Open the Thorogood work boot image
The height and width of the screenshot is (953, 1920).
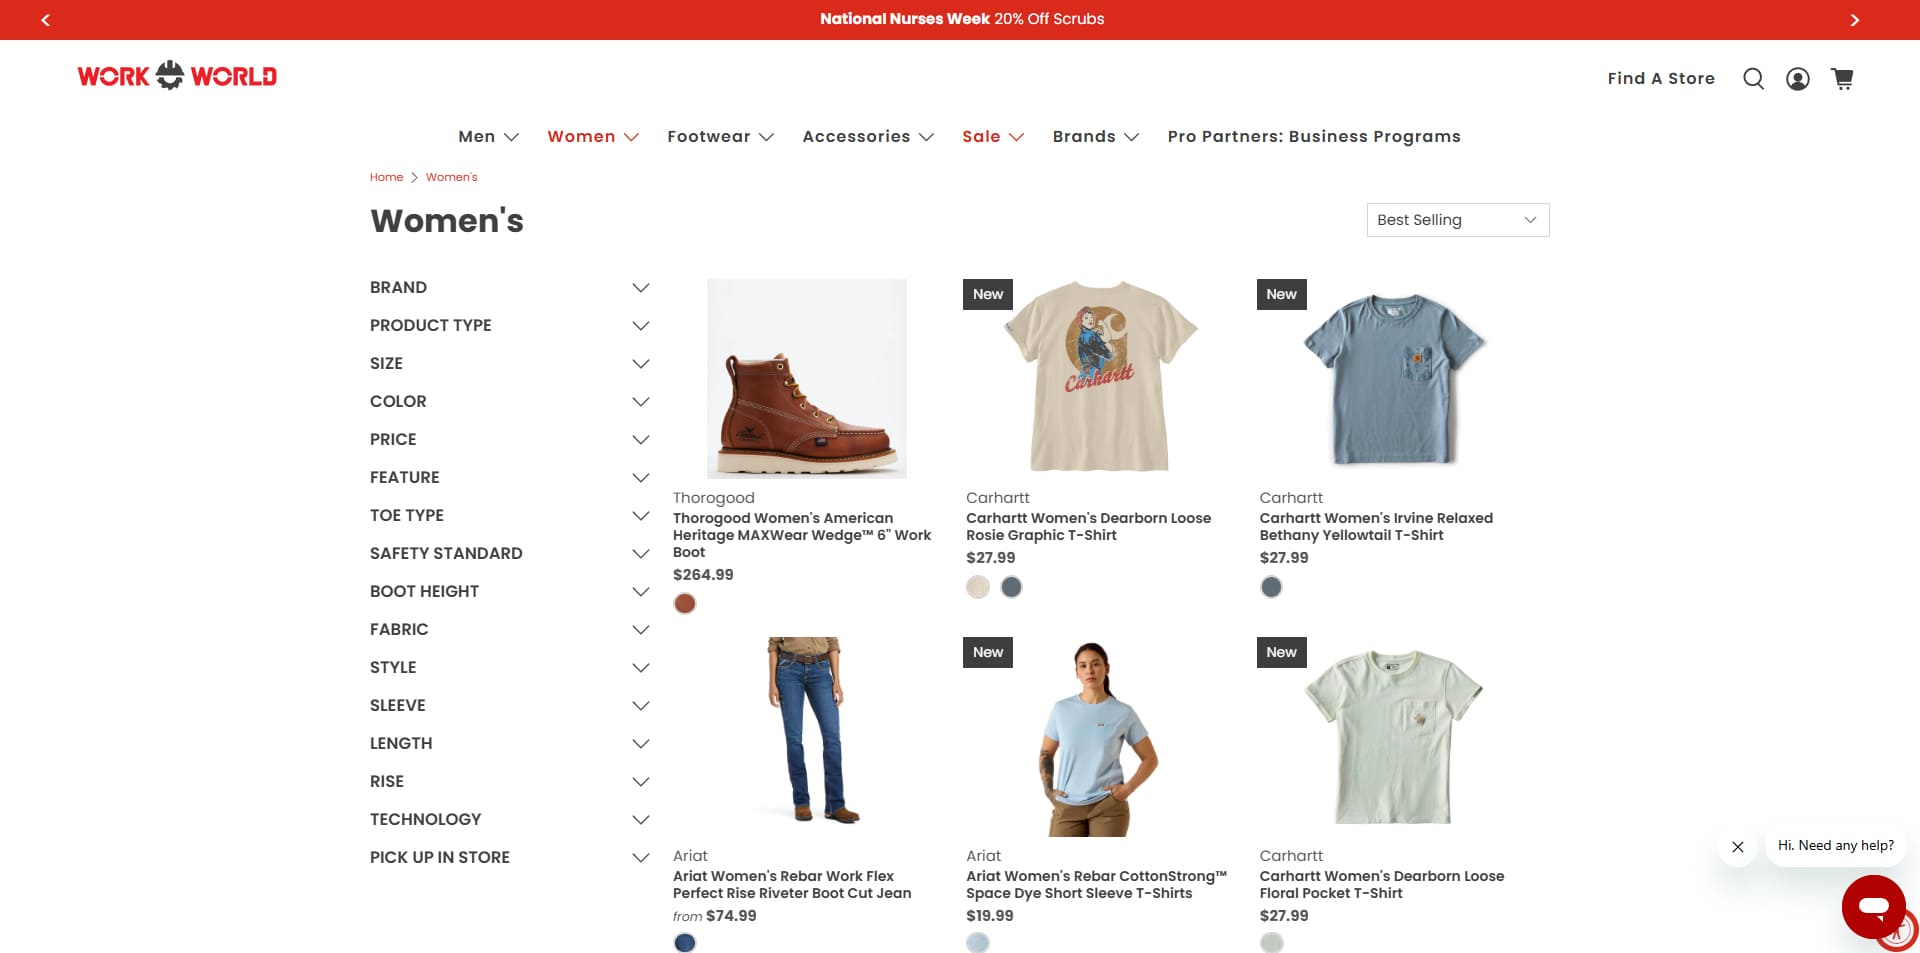(x=807, y=379)
